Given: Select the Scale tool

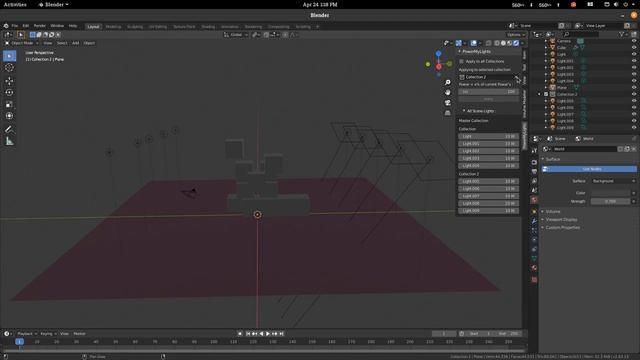Looking at the screenshot, I should point(9,104).
